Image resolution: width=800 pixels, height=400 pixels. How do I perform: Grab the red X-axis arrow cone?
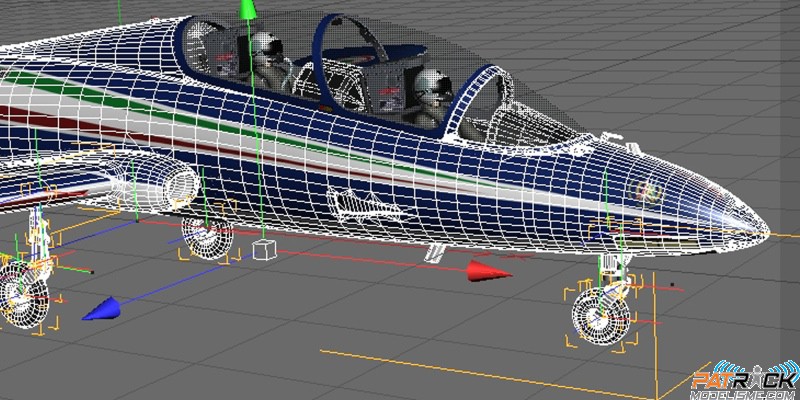(x=489, y=270)
